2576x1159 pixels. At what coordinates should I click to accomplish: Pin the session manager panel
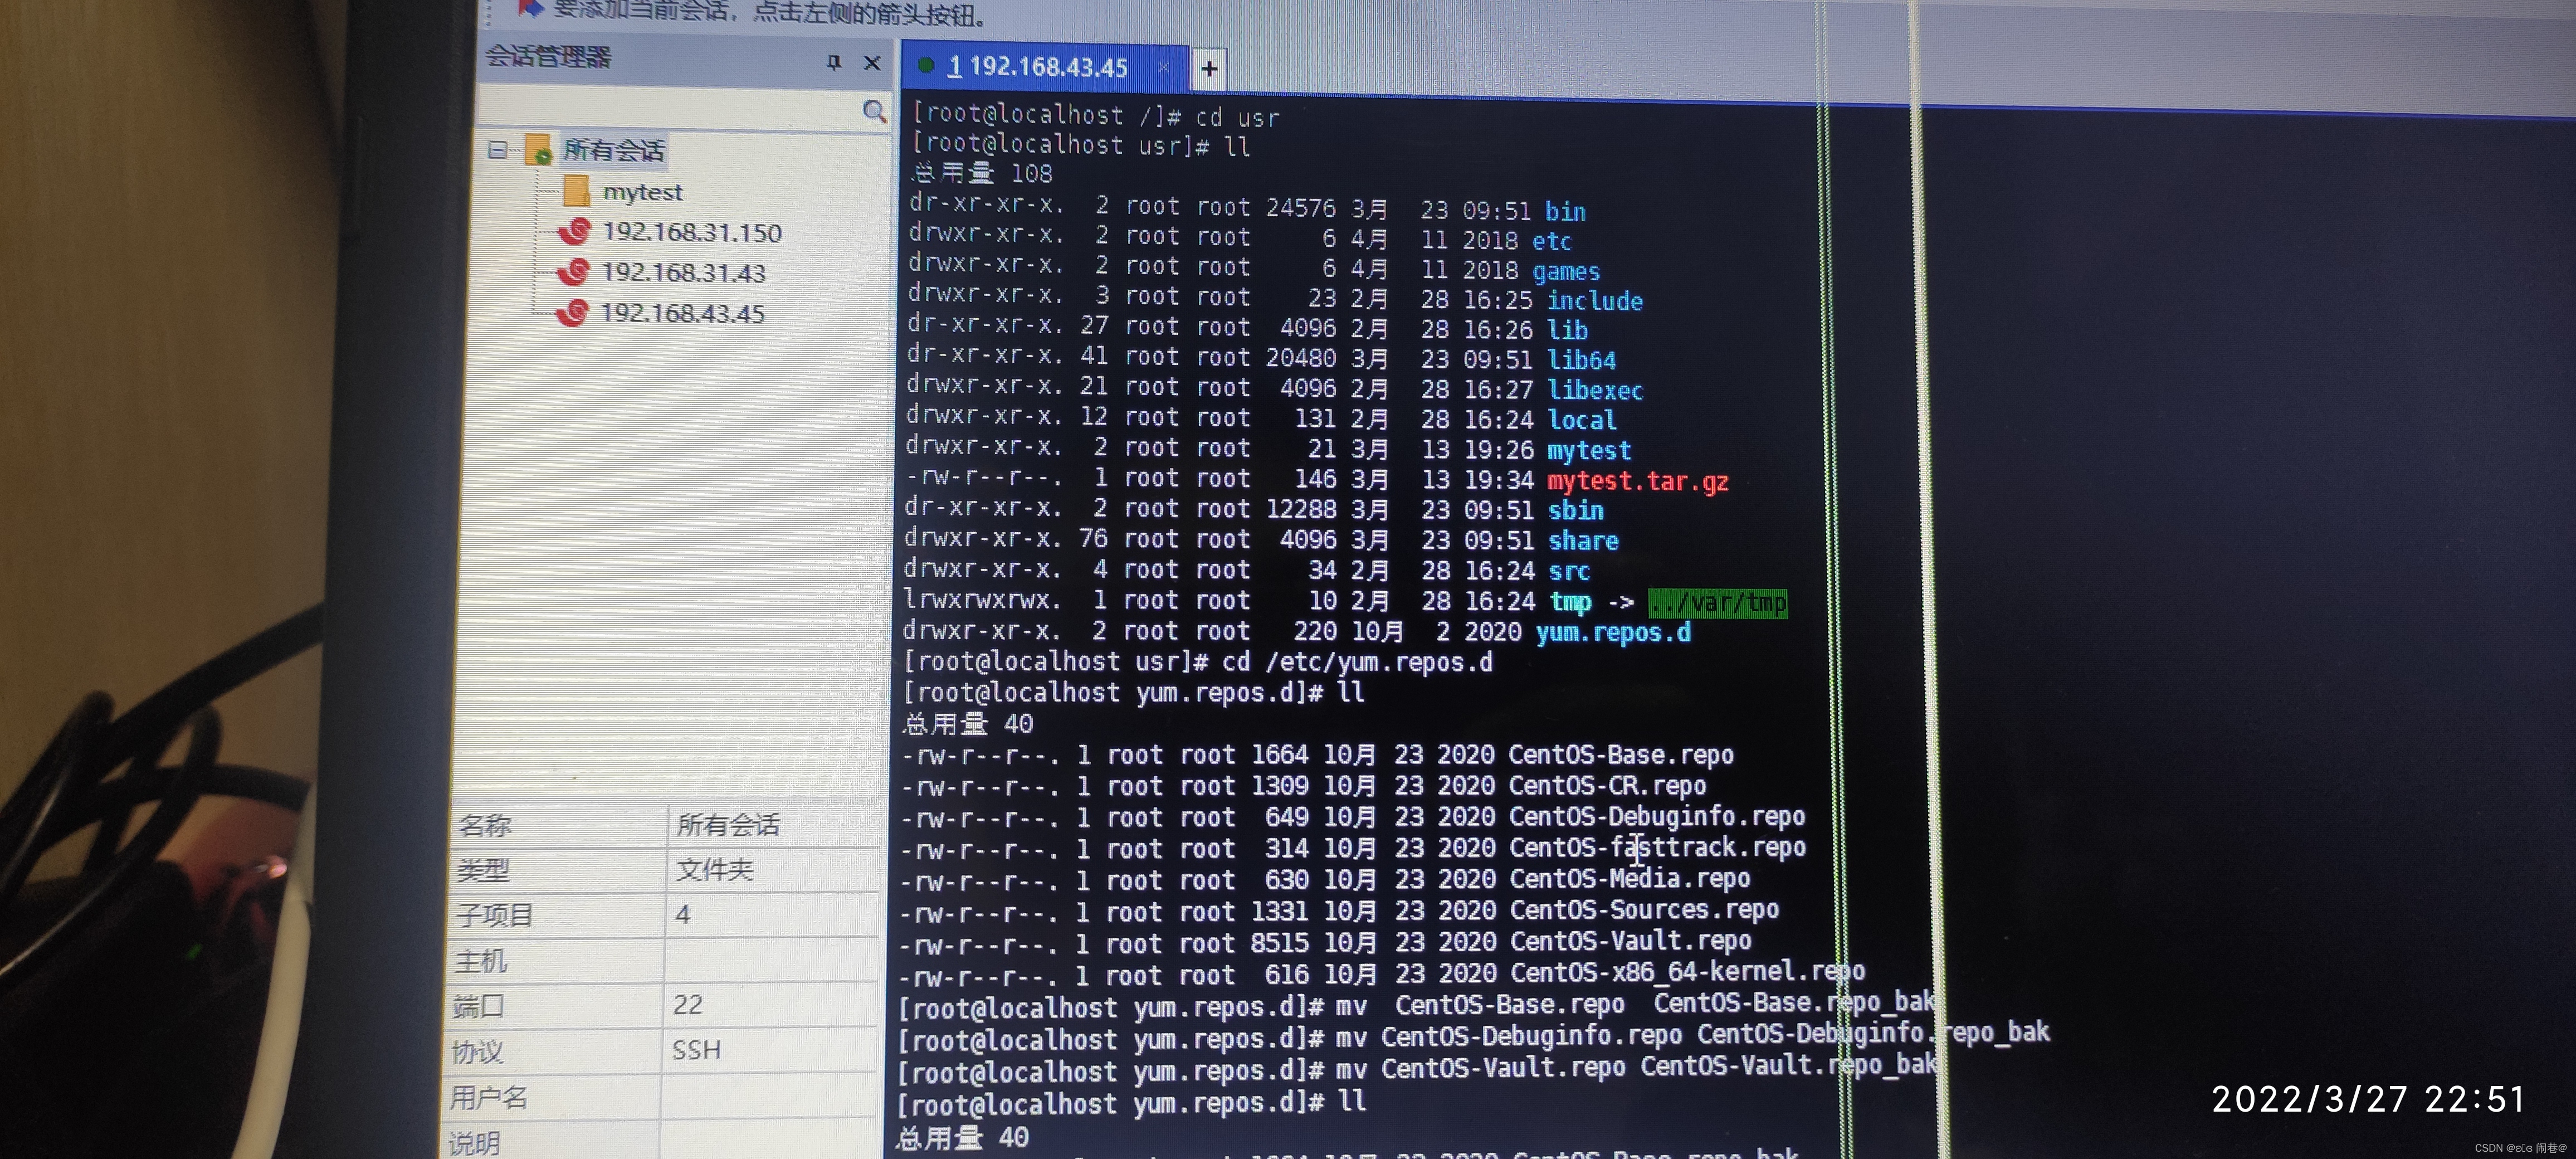pos(834,63)
